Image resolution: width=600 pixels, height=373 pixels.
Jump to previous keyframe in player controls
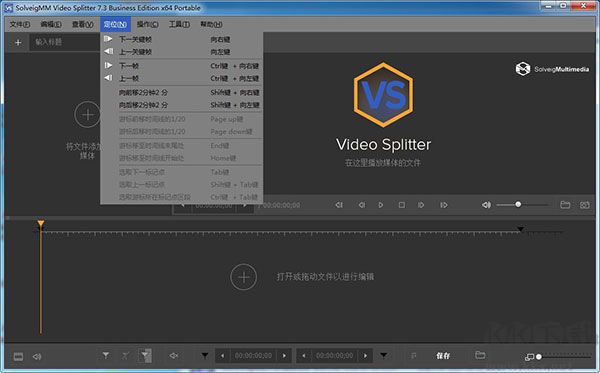click(339, 205)
